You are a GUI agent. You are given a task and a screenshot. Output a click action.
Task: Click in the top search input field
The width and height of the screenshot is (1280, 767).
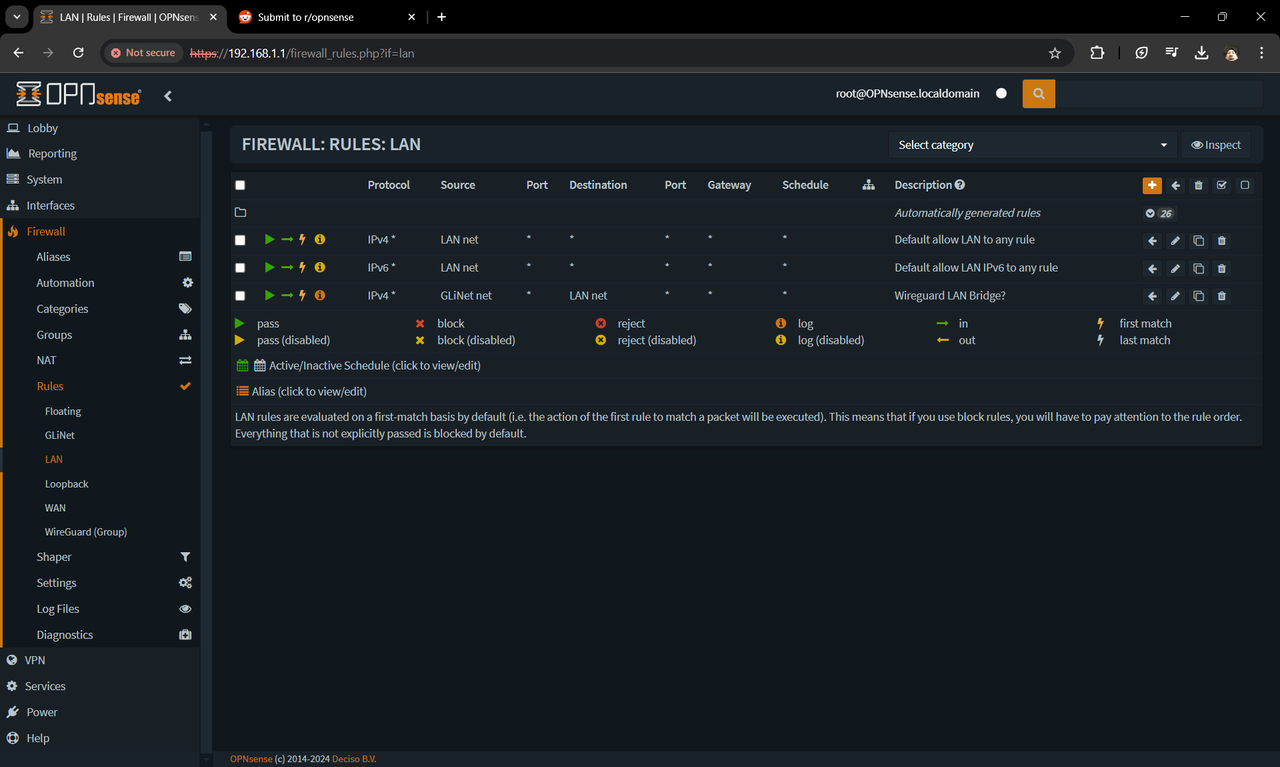point(1158,94)
